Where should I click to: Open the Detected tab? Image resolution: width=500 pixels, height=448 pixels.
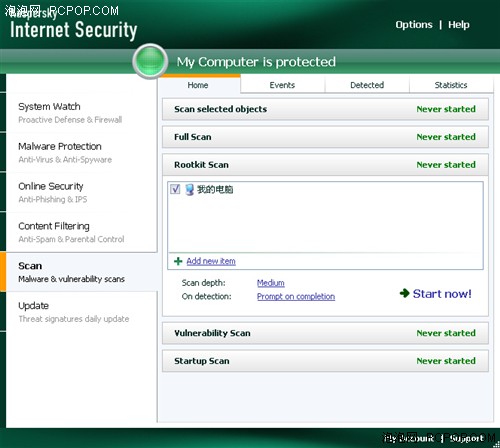pyautogui.click(x=367, y=85)
